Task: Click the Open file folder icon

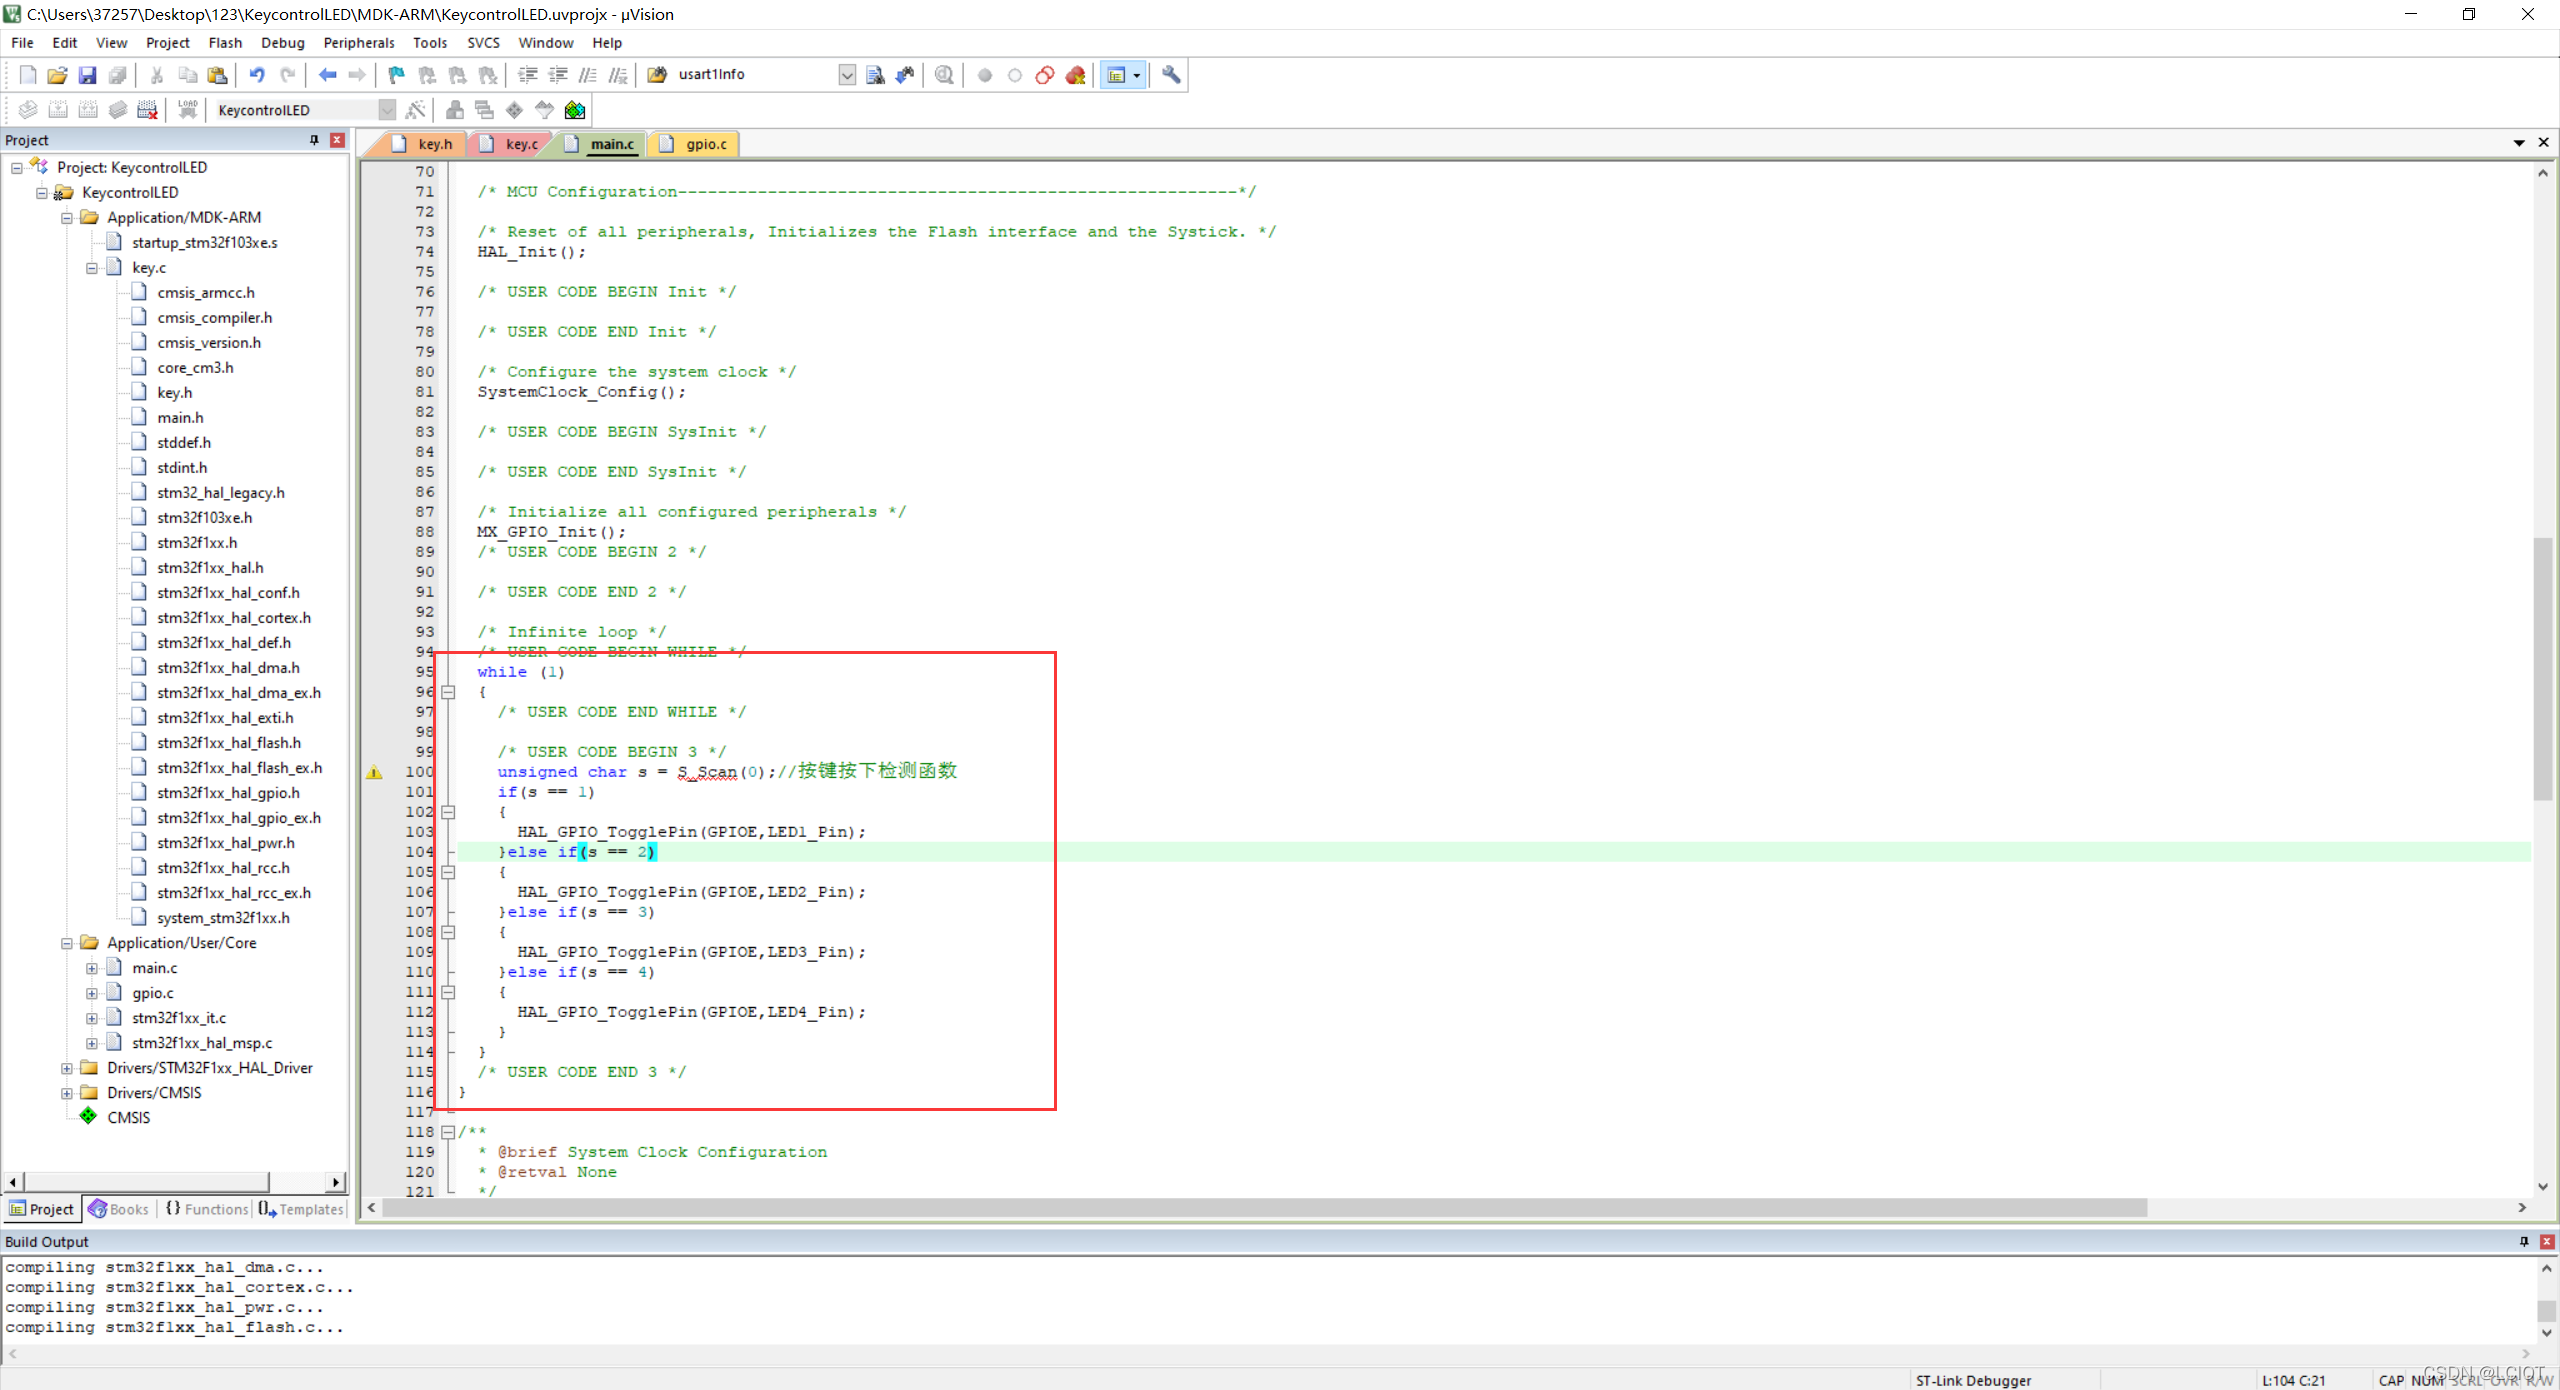Action: [57, 75]
